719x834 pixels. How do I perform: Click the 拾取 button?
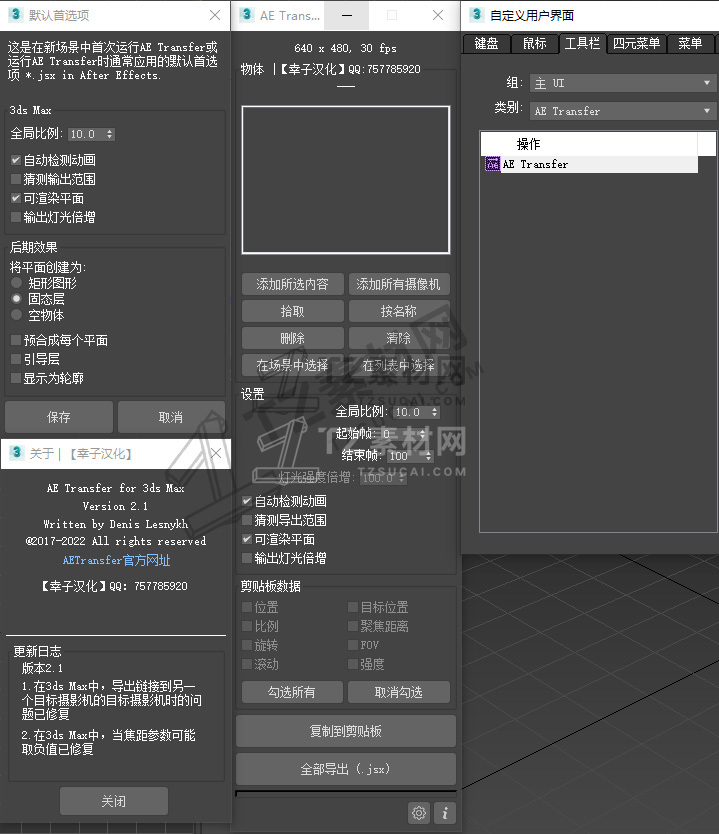coord(292,311)
